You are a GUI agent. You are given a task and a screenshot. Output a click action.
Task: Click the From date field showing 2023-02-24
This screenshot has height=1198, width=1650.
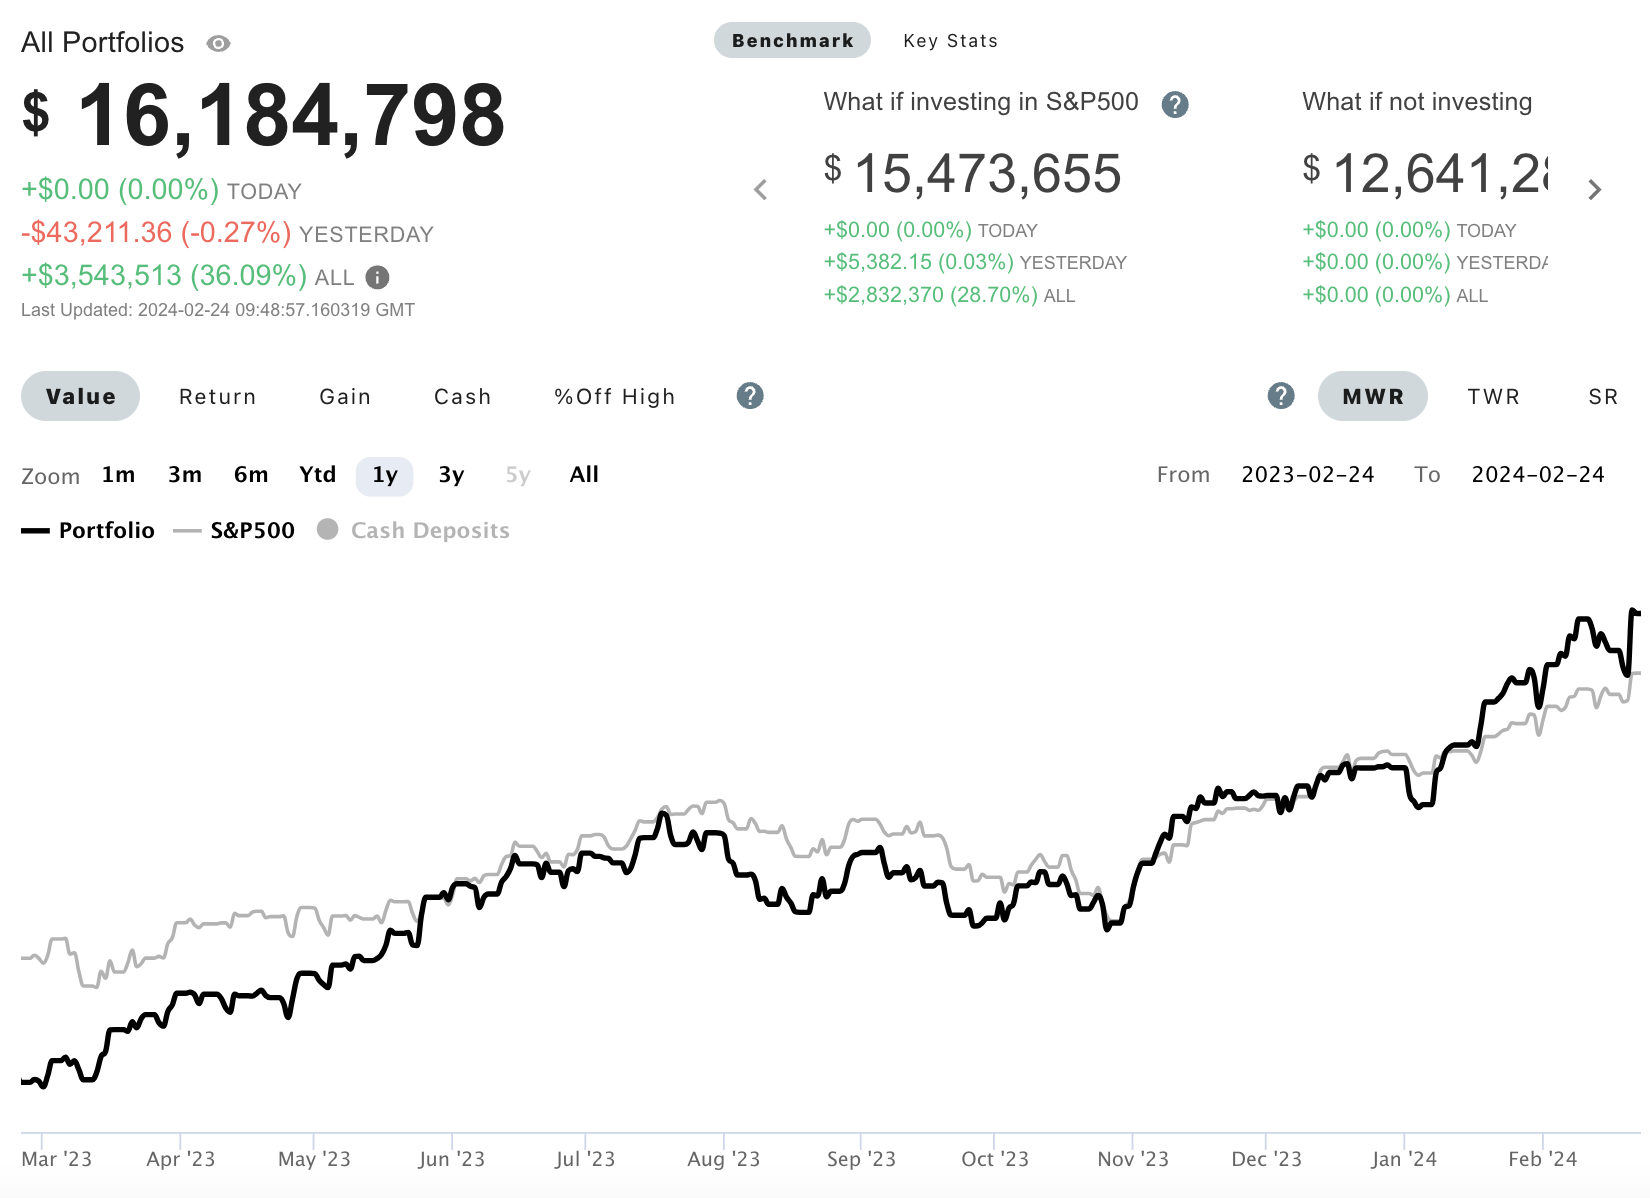click(x=1309, y=474)
